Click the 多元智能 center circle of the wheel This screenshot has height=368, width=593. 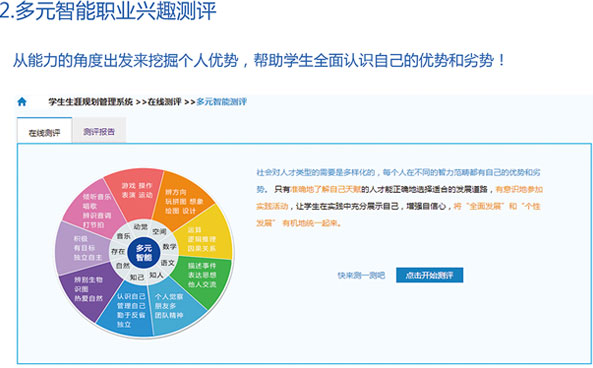(144, 253)
